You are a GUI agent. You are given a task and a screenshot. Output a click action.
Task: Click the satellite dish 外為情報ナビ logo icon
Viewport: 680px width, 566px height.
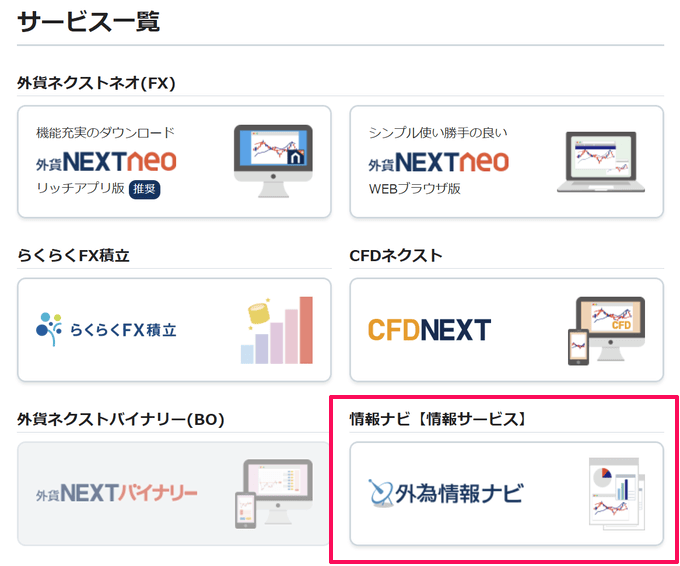(x=381, y=493)
